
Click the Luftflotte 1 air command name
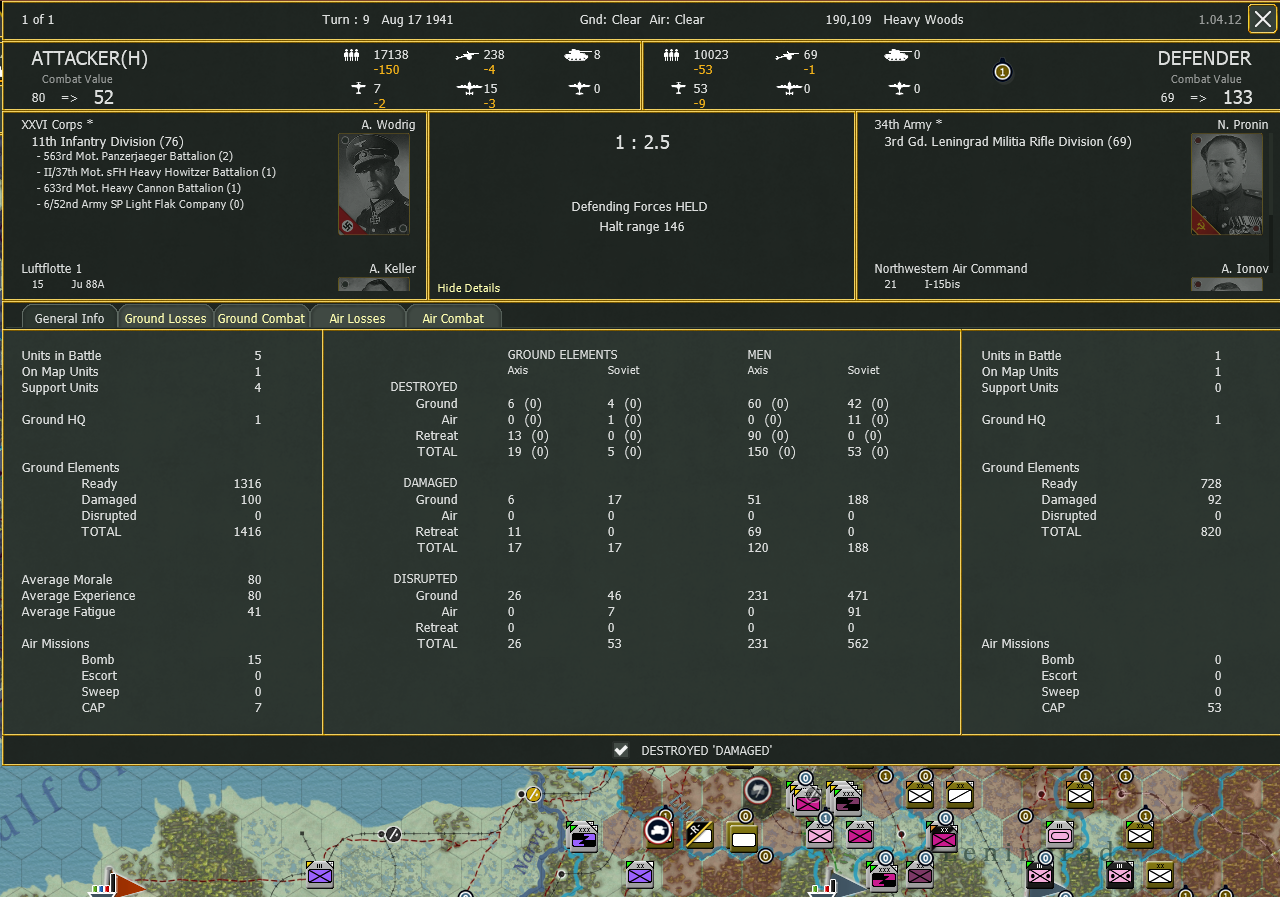pyautogui.click(x=52, y=269)
